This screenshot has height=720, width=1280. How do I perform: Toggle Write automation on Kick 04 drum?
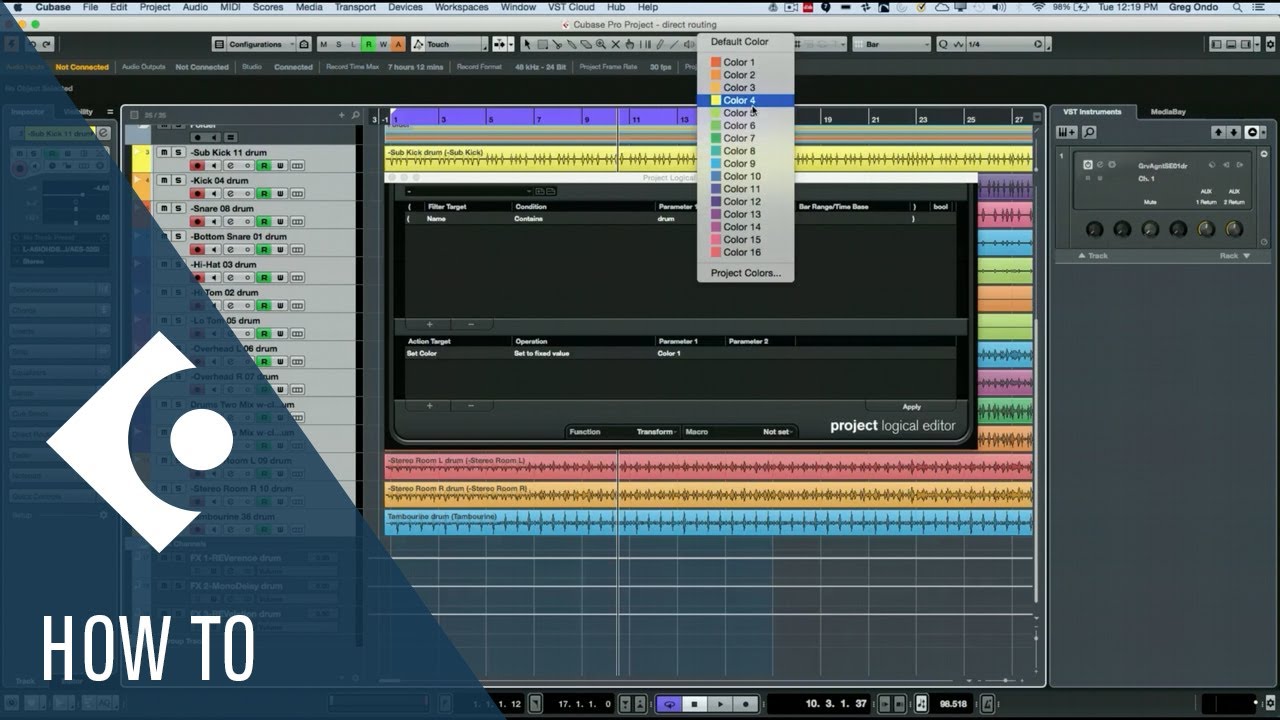280,193
